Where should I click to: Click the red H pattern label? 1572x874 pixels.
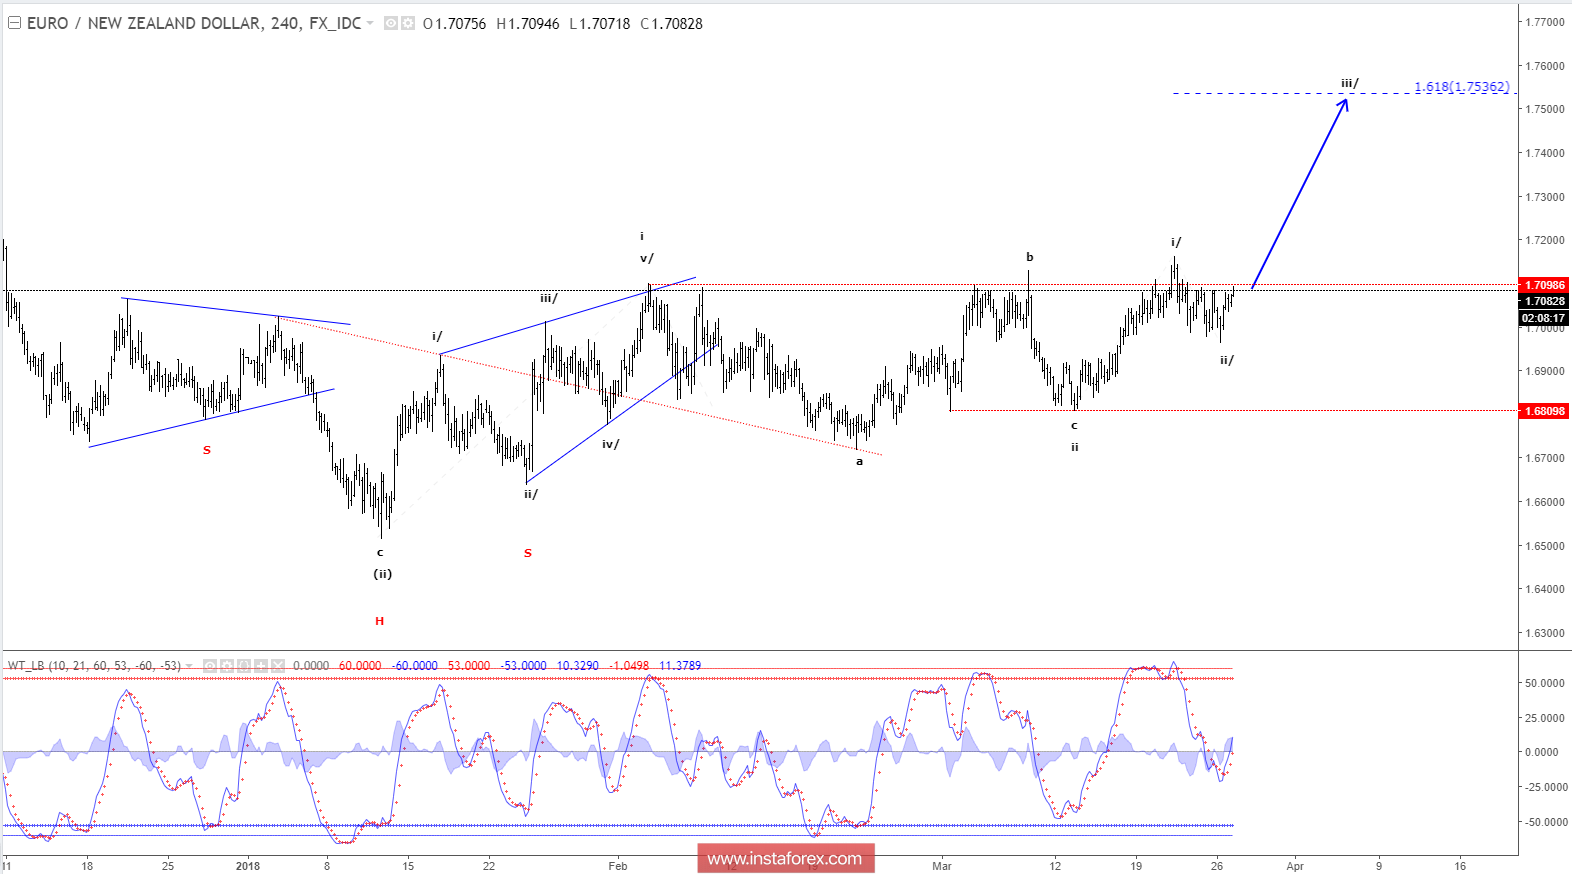coord(380,621)
